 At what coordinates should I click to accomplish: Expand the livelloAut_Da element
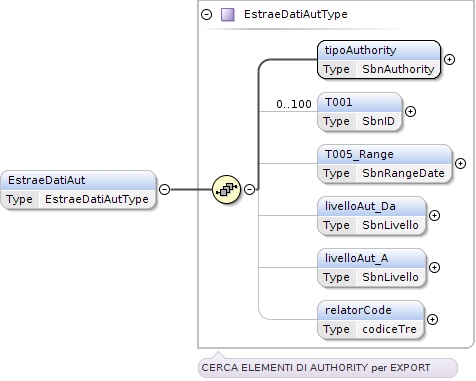(434, 215)
